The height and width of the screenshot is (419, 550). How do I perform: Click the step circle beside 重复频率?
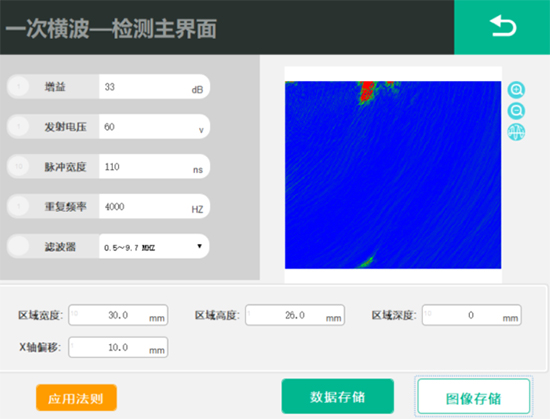pyautogui.click(x=19, y=206)
